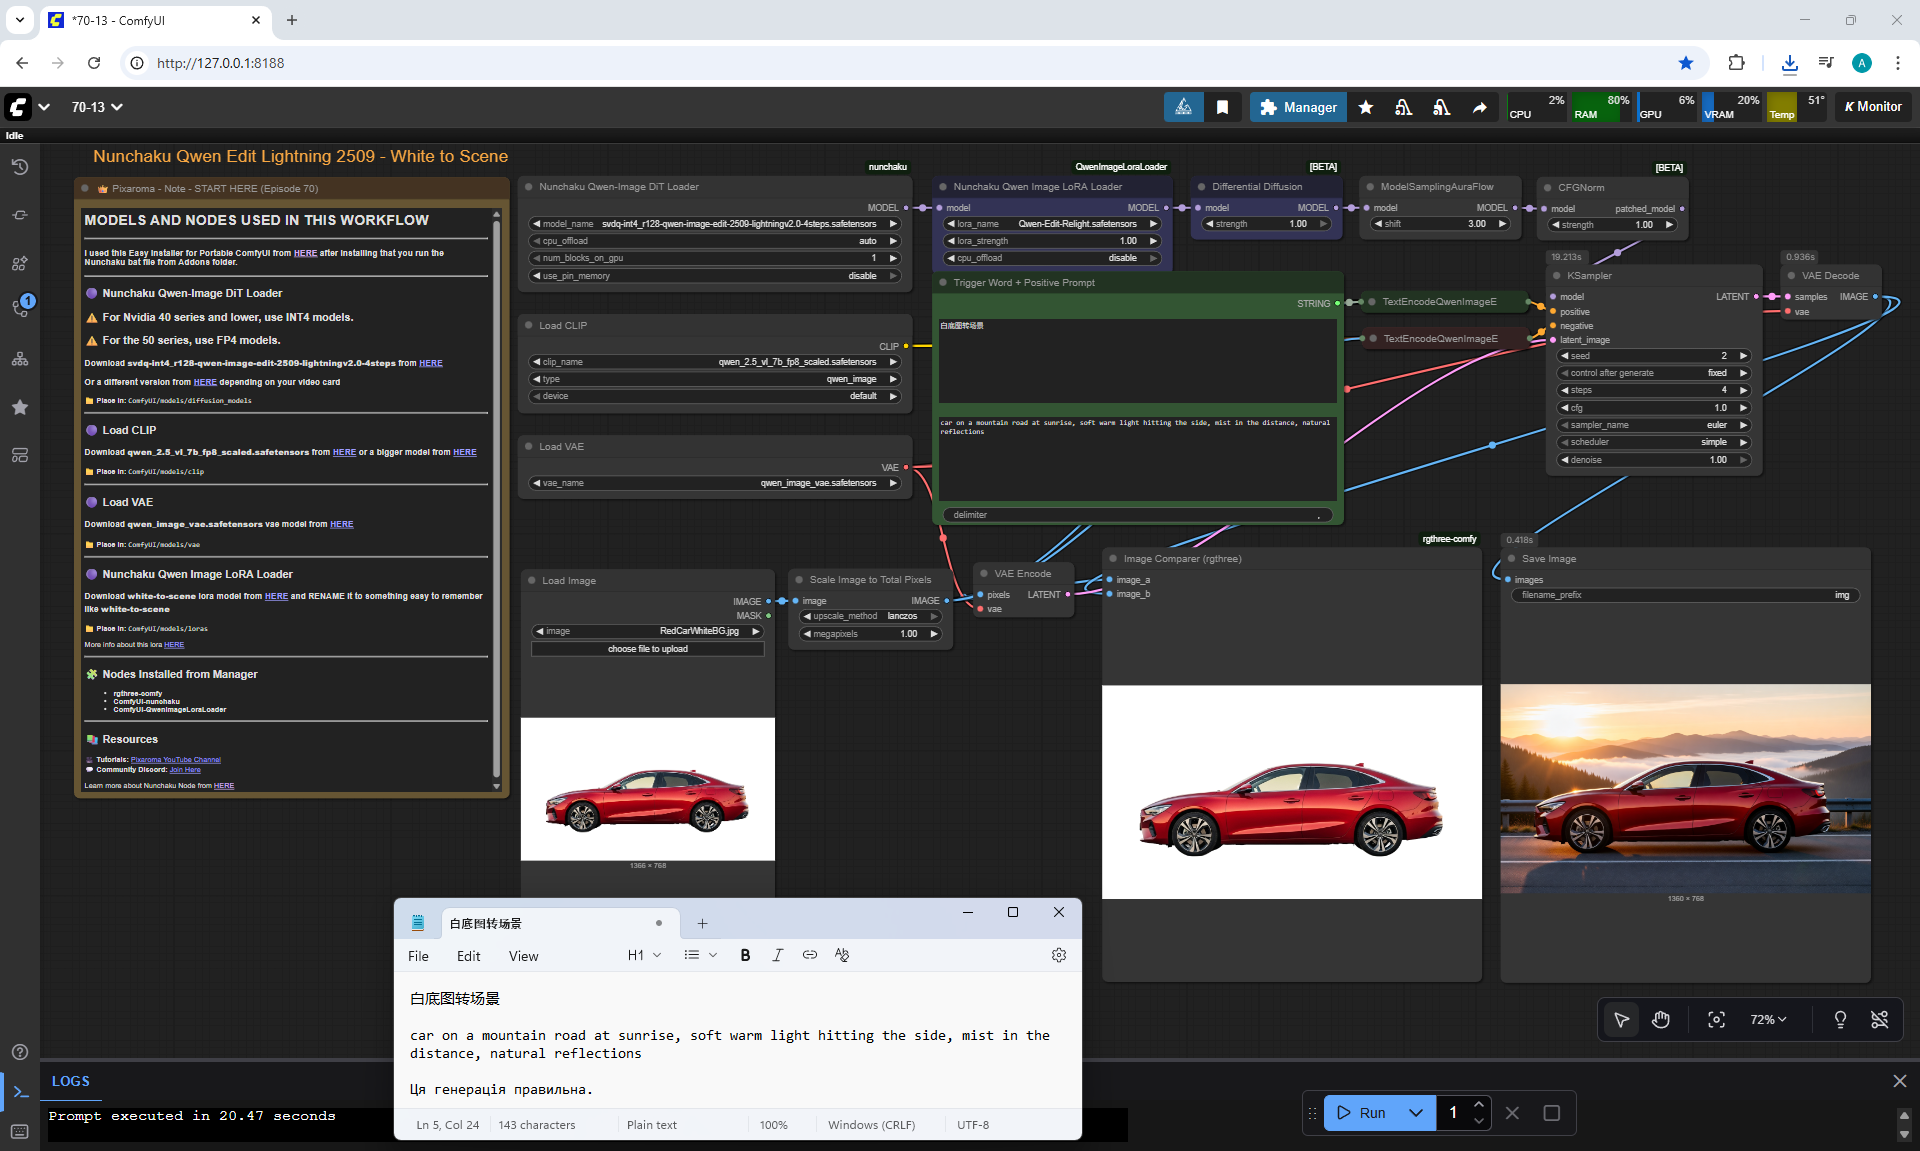This screenshot has height=1151, width=1920.
Task: Click the share arrow toolbar icon
Action: pyautogui.click(x=1479, y=107)
